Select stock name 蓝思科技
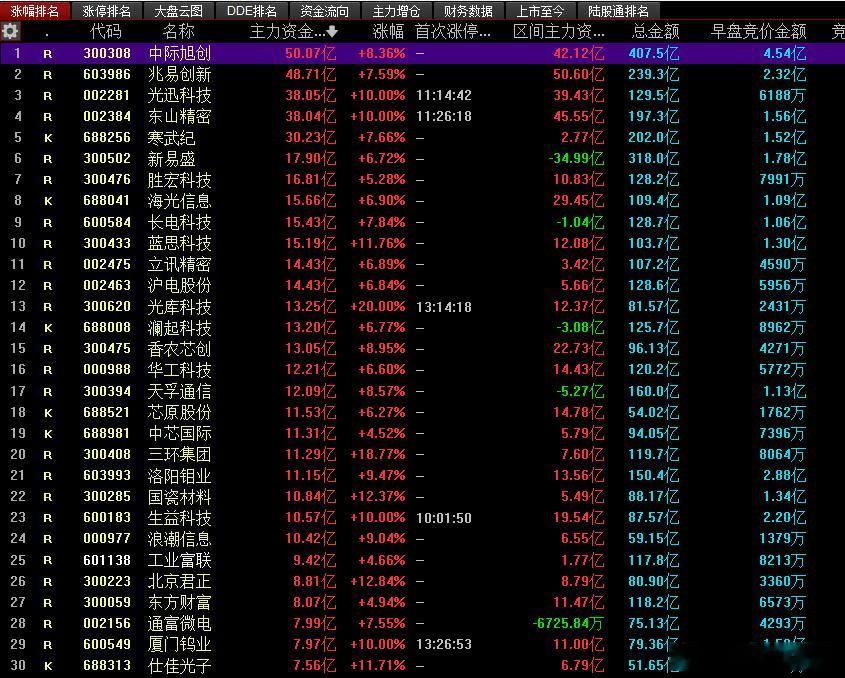This screenshot has width=845, height=678. coord(179,243)
